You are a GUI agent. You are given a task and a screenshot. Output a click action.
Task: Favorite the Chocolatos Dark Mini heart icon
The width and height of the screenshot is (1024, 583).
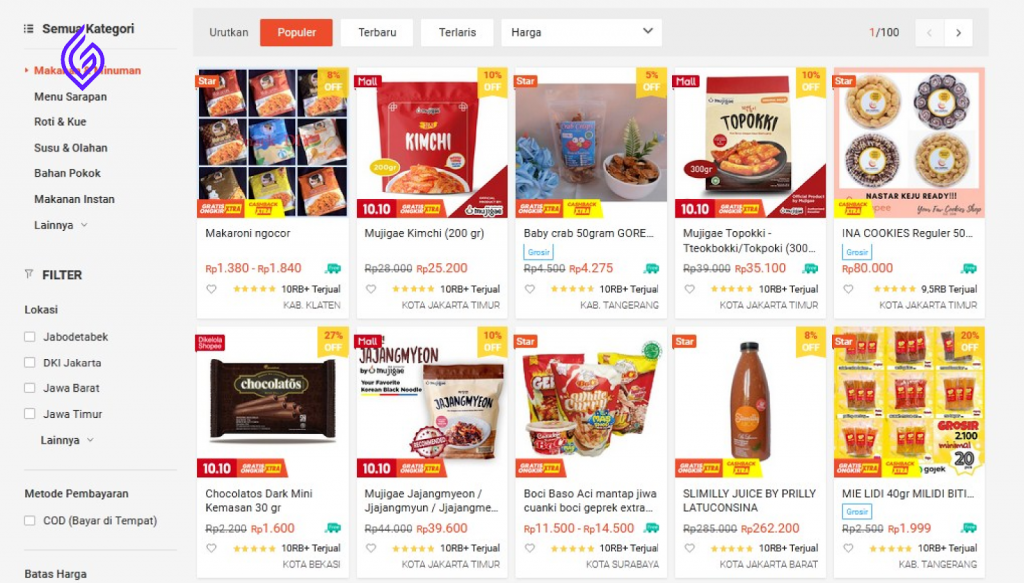coord(212,548)
